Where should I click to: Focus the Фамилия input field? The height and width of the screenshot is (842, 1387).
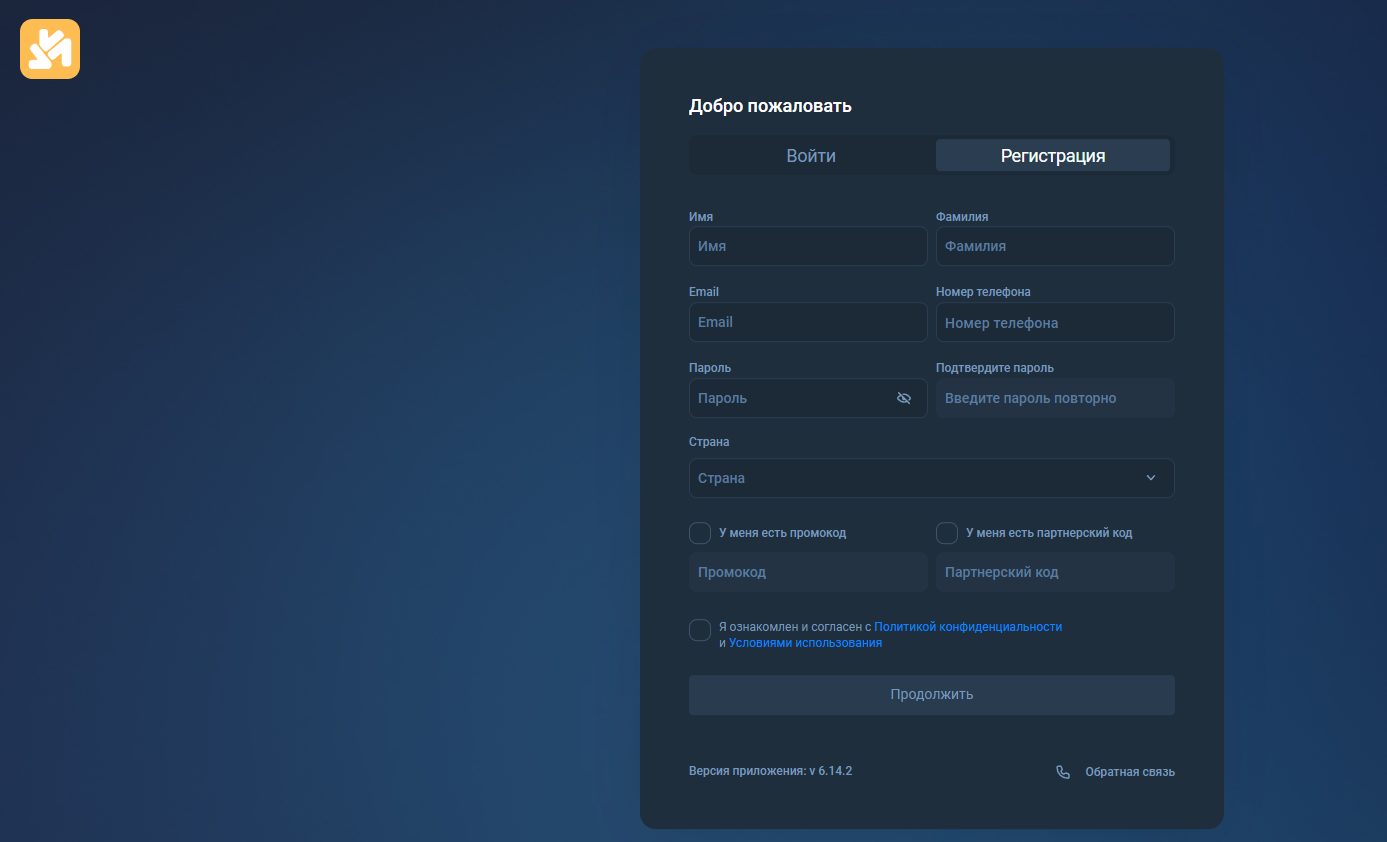pos(1055,246)
